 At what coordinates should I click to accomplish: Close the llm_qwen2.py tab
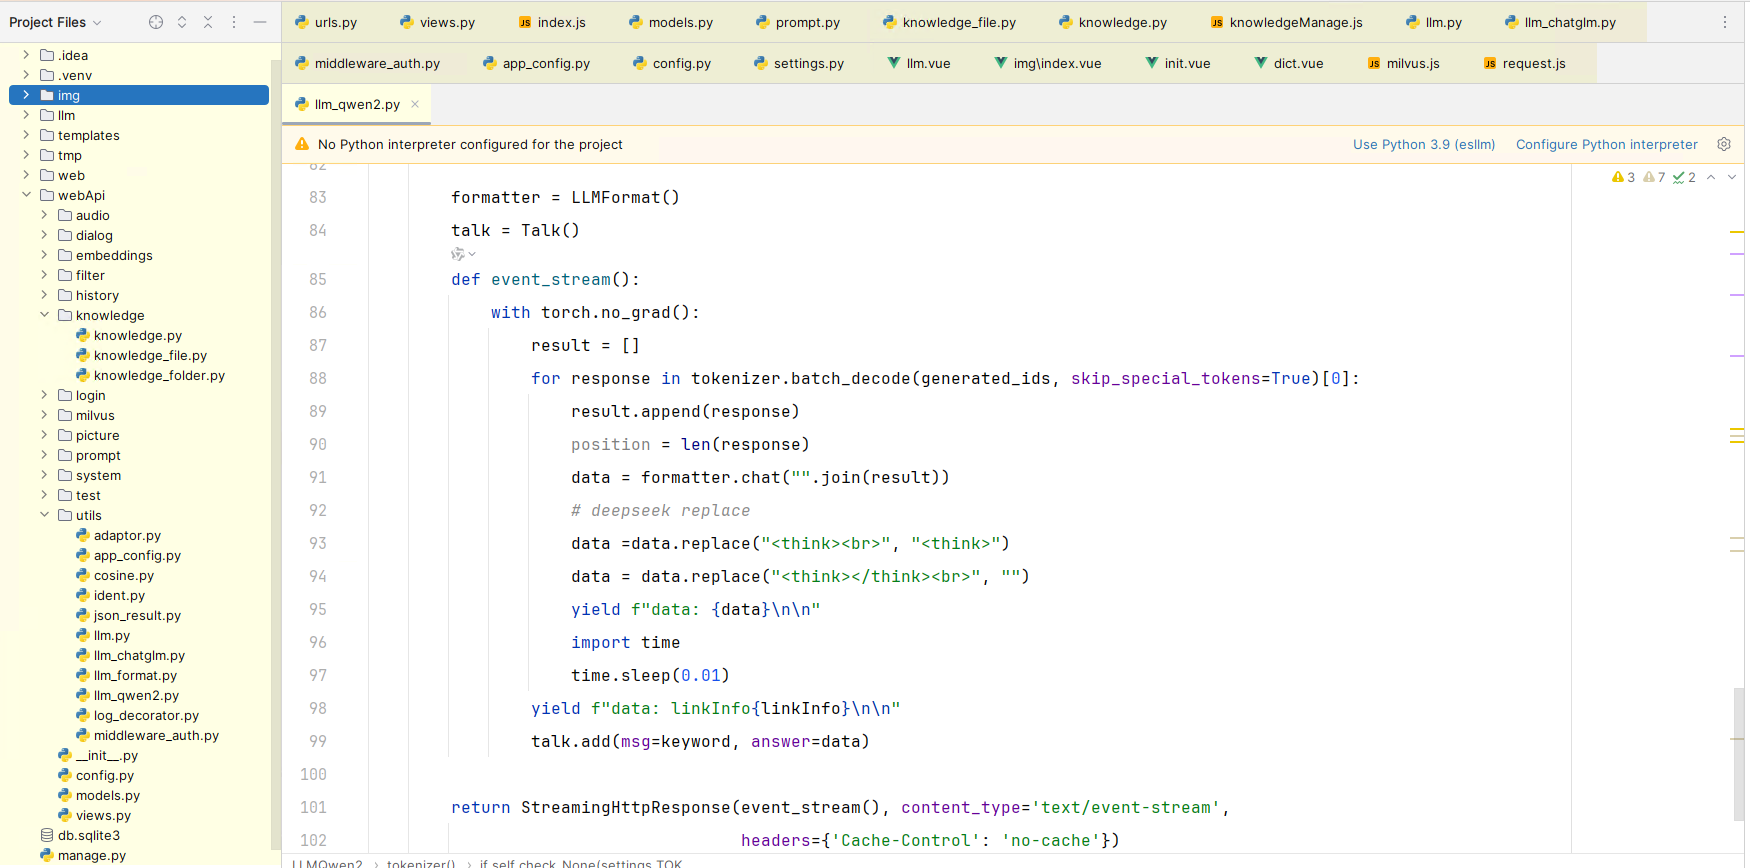tap(415, 104)
